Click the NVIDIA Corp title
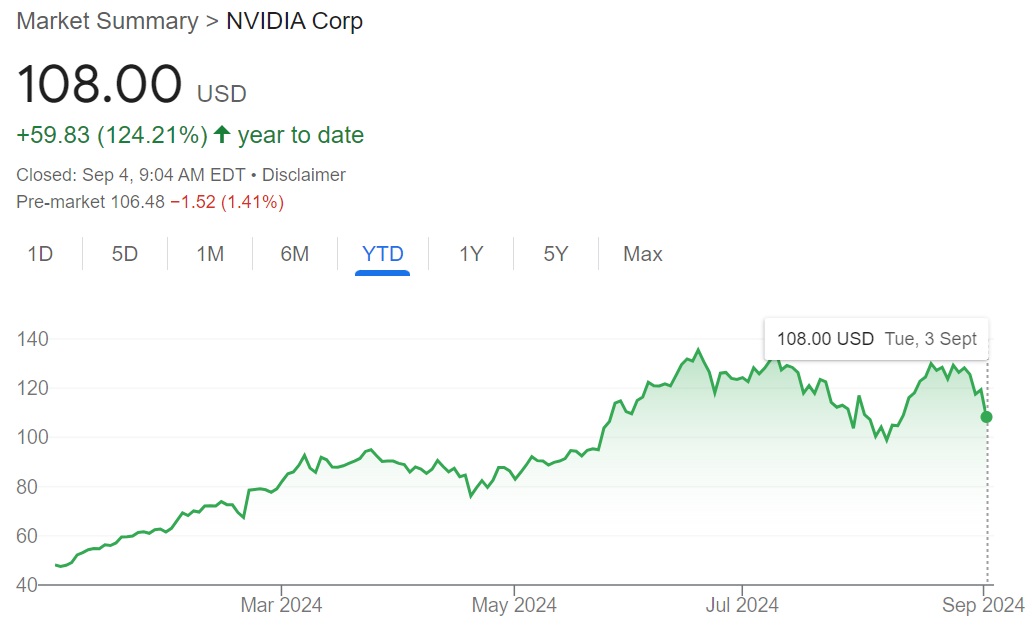 [294, 21]
